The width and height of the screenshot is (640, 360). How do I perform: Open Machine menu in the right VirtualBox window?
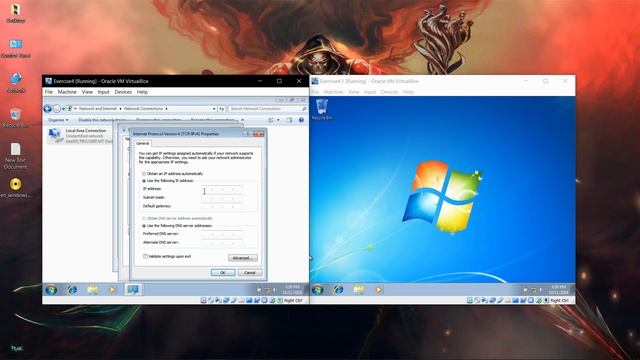click(x=333, y=92)
